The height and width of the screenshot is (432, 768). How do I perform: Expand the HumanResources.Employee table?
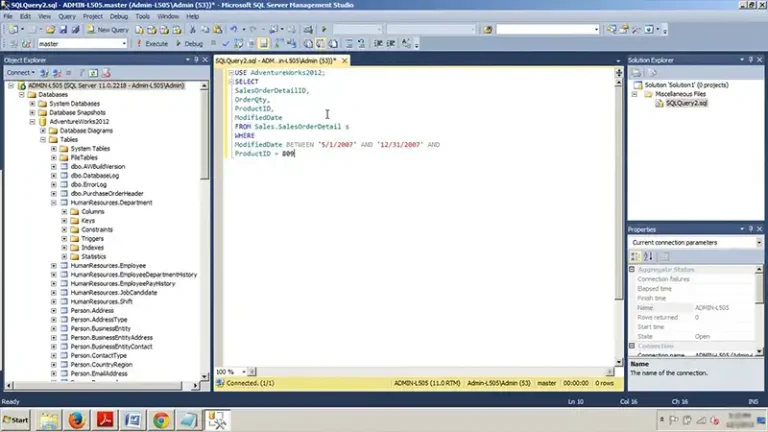[54, 265]
